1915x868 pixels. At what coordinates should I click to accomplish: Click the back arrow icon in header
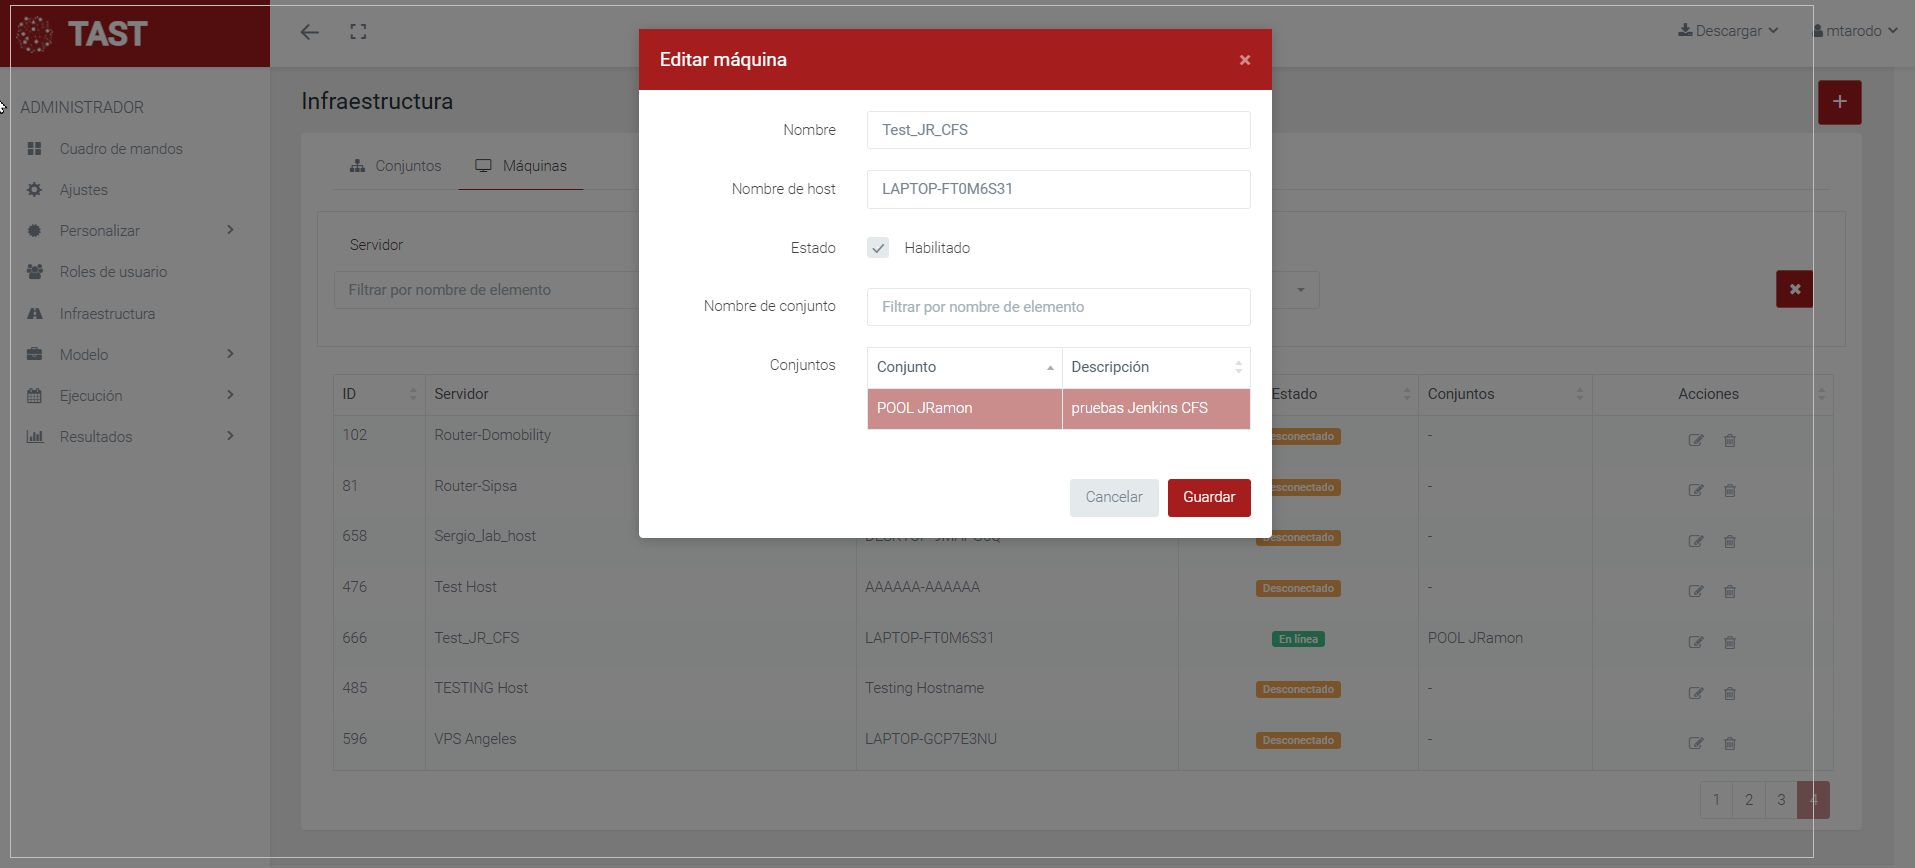coord(310,32)
